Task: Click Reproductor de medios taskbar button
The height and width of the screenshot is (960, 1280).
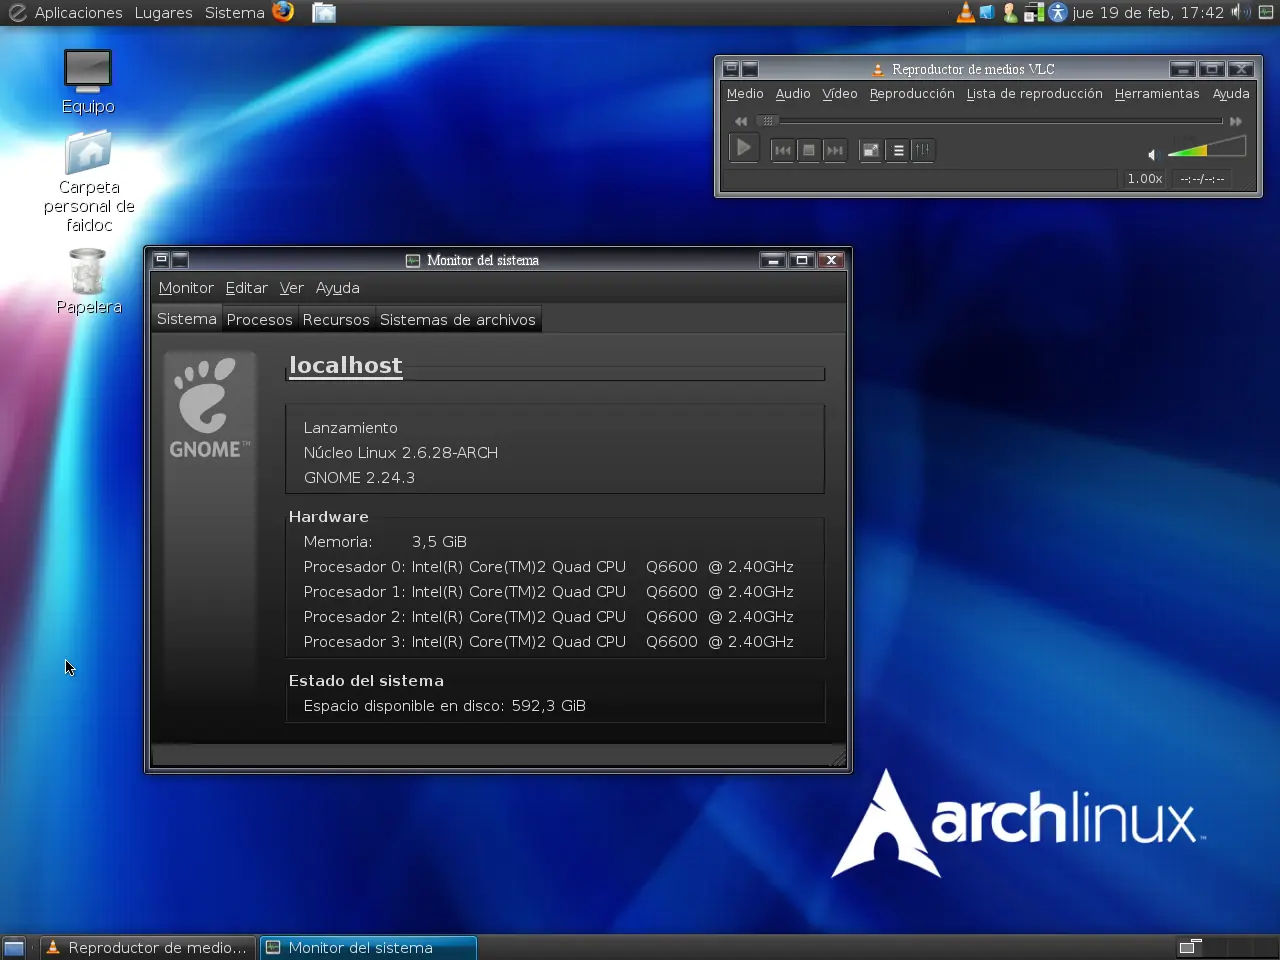Action: click(147, 947)
